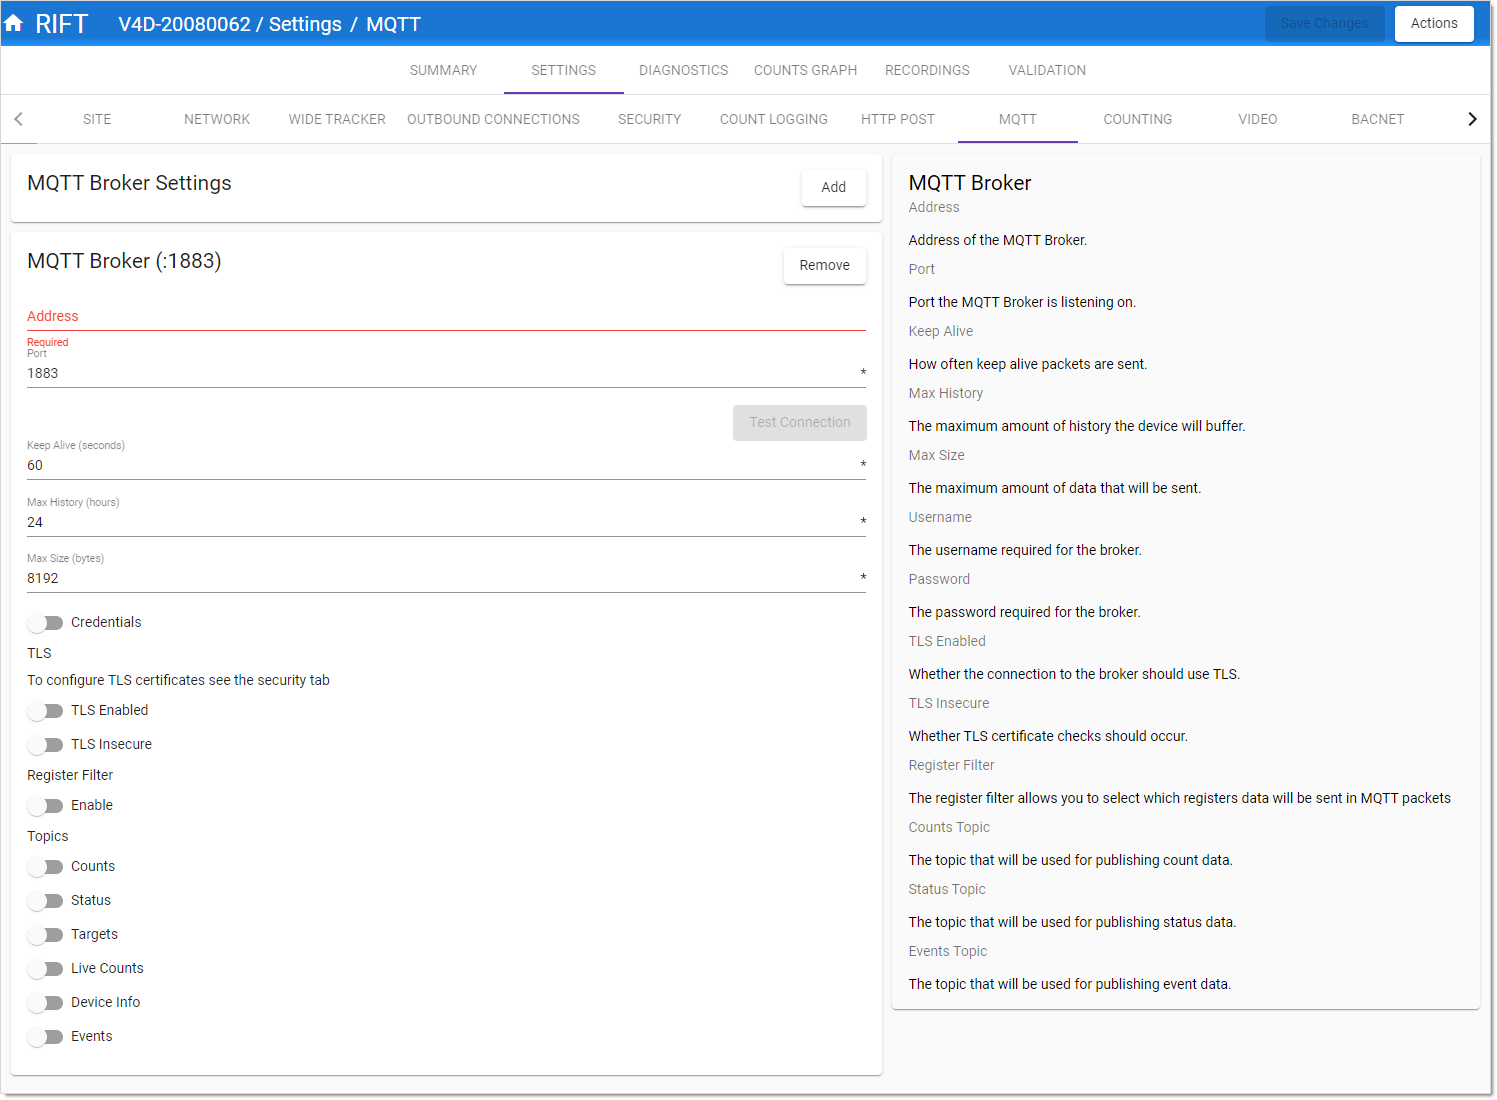Click the Test Connection button

pyautogui.click(x=800, y=422)
